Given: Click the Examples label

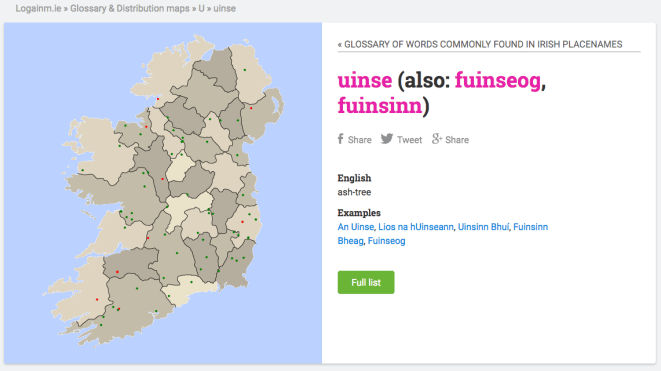Looking at the screenshot, I should (x=359, y=212).
